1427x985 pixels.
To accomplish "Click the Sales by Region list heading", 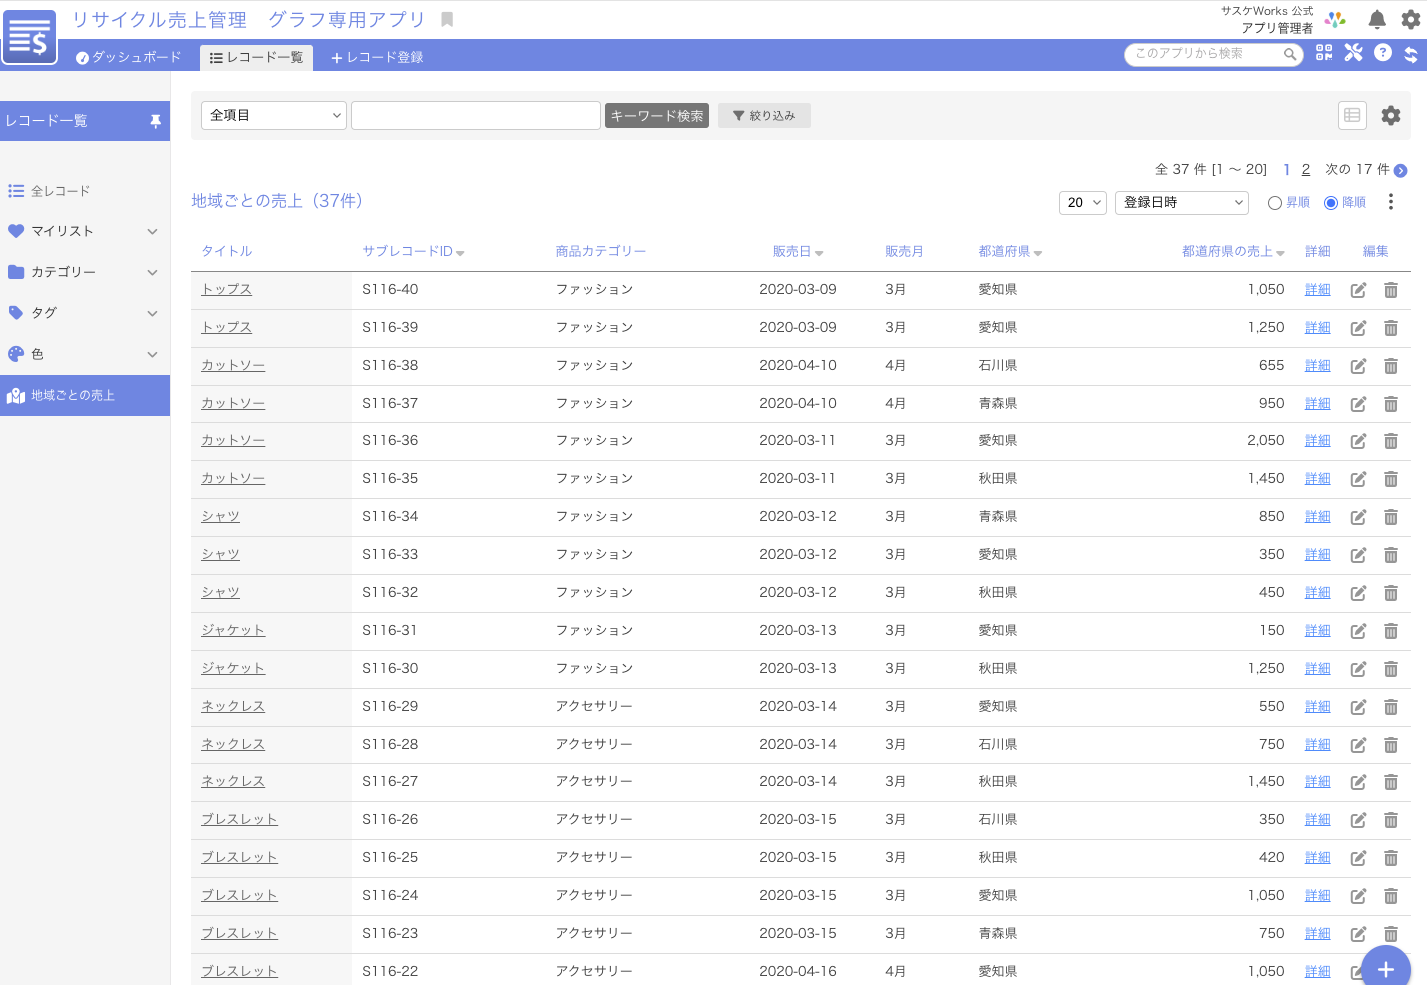I will [277, 201].
